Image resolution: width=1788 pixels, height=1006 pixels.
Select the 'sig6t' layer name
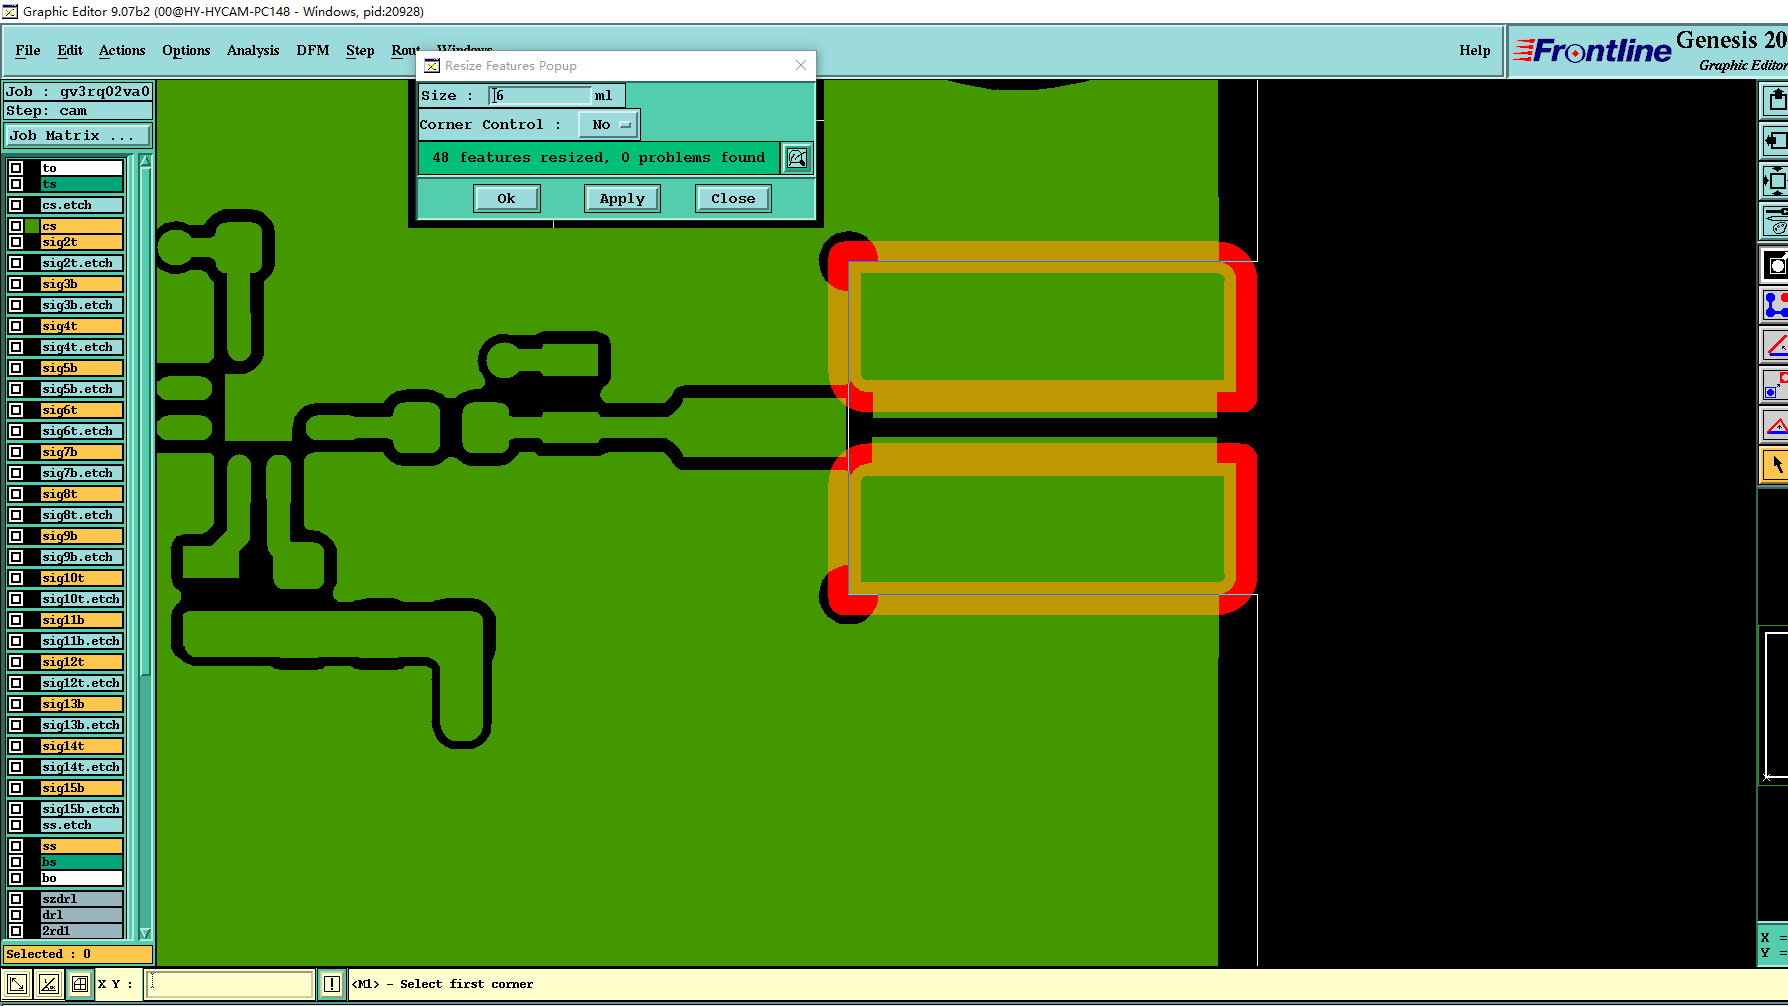coord(81,410)
